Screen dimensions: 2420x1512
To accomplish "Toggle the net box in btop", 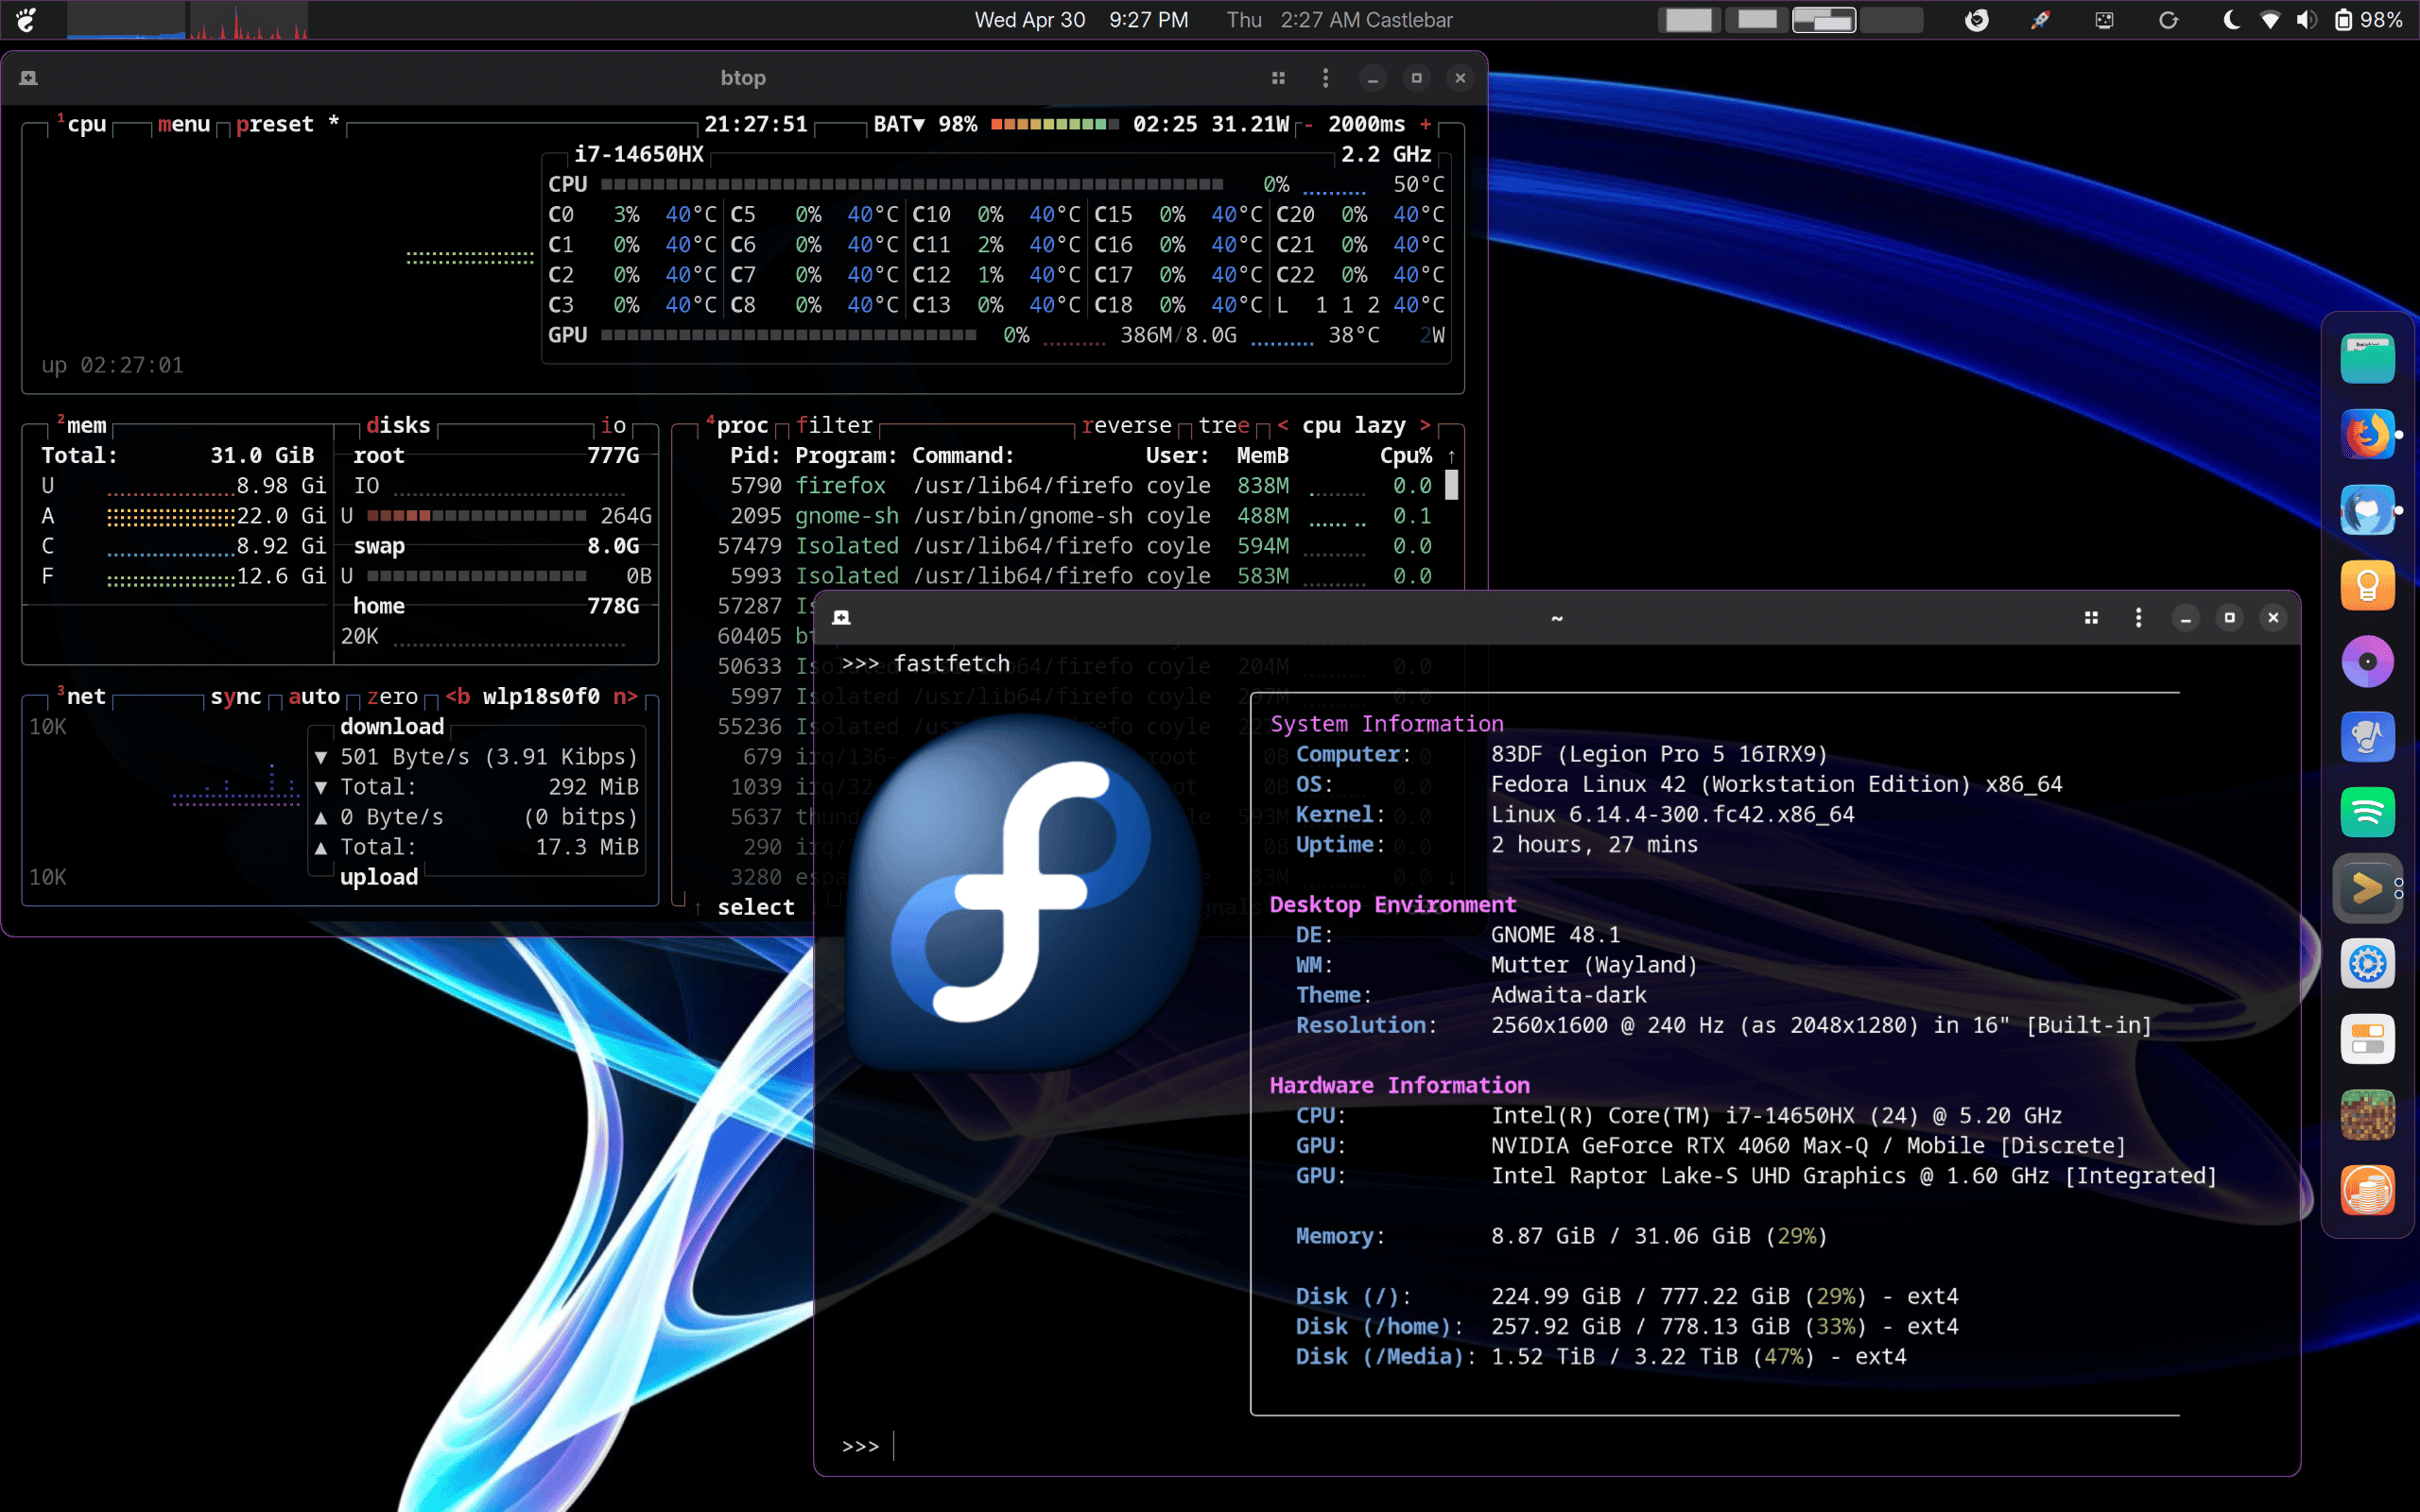I will (81, 696).
